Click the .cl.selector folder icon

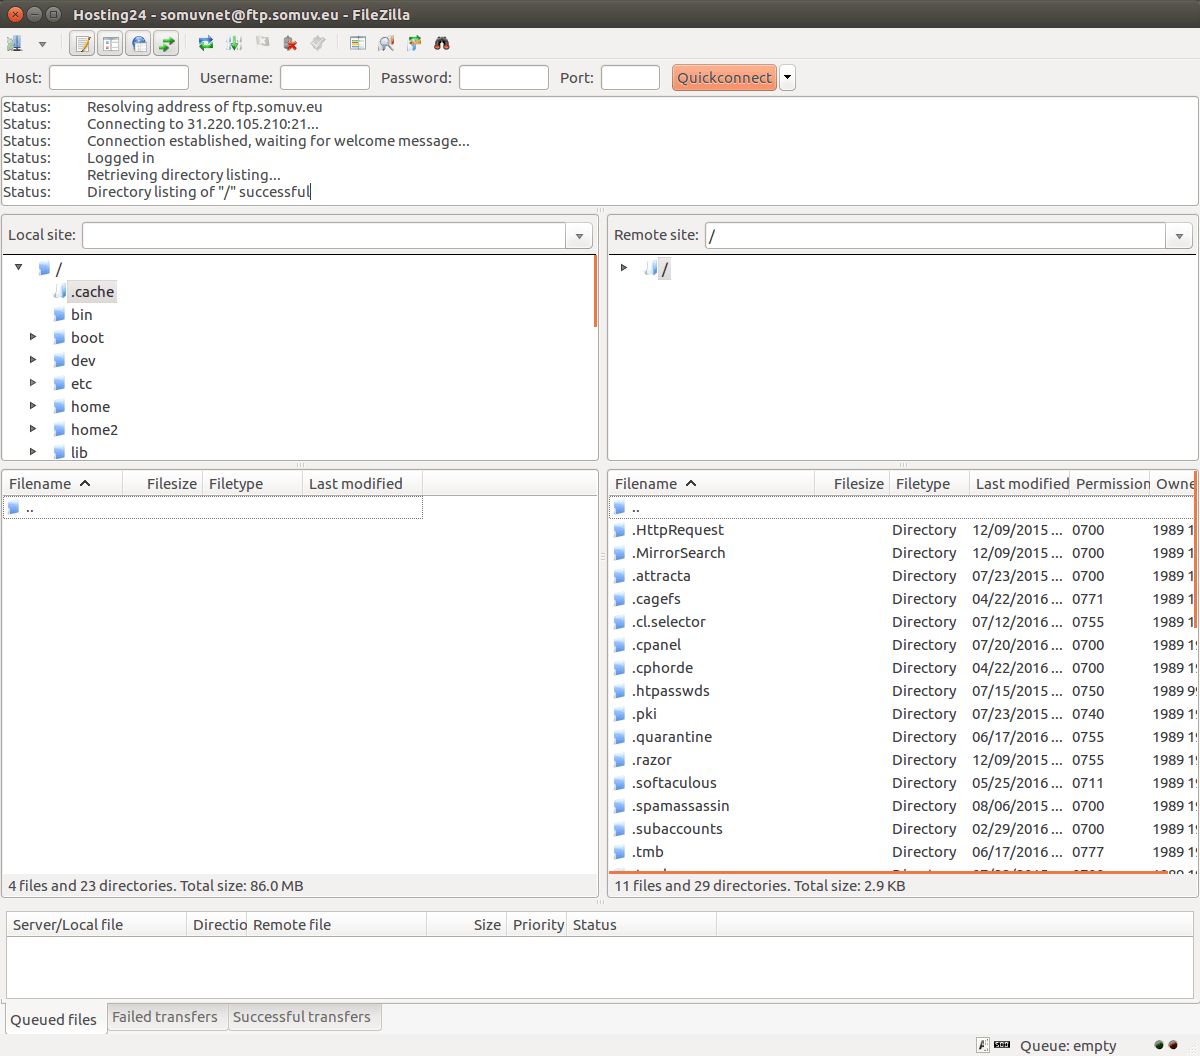(620, 622)
